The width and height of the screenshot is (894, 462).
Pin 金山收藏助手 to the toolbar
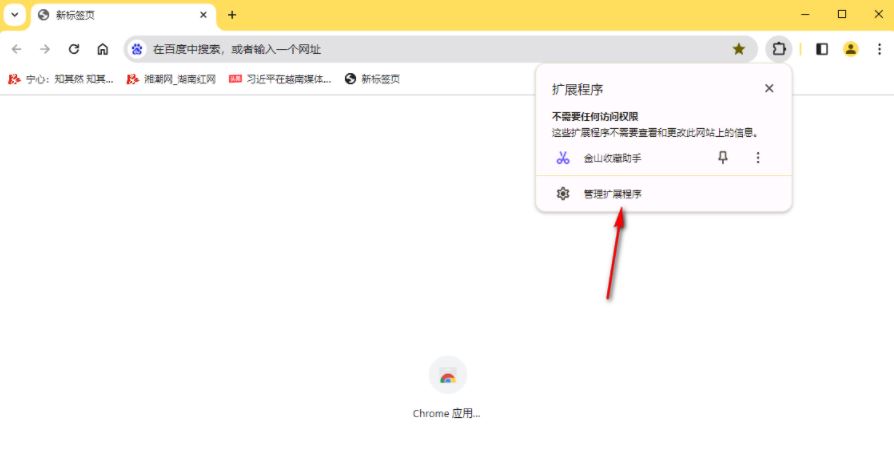pyautogui.click(x=723, y=157)
